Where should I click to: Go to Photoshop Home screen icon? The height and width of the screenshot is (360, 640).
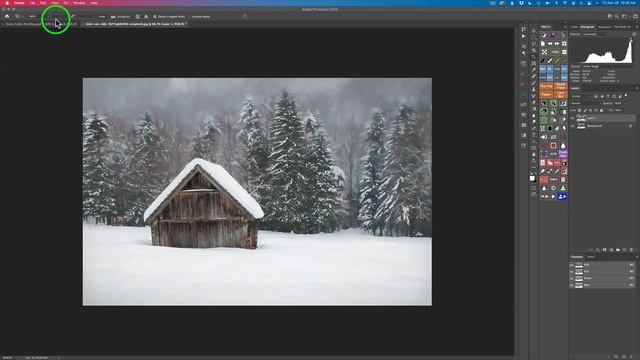pyautogui.click(x=7, y=16)
